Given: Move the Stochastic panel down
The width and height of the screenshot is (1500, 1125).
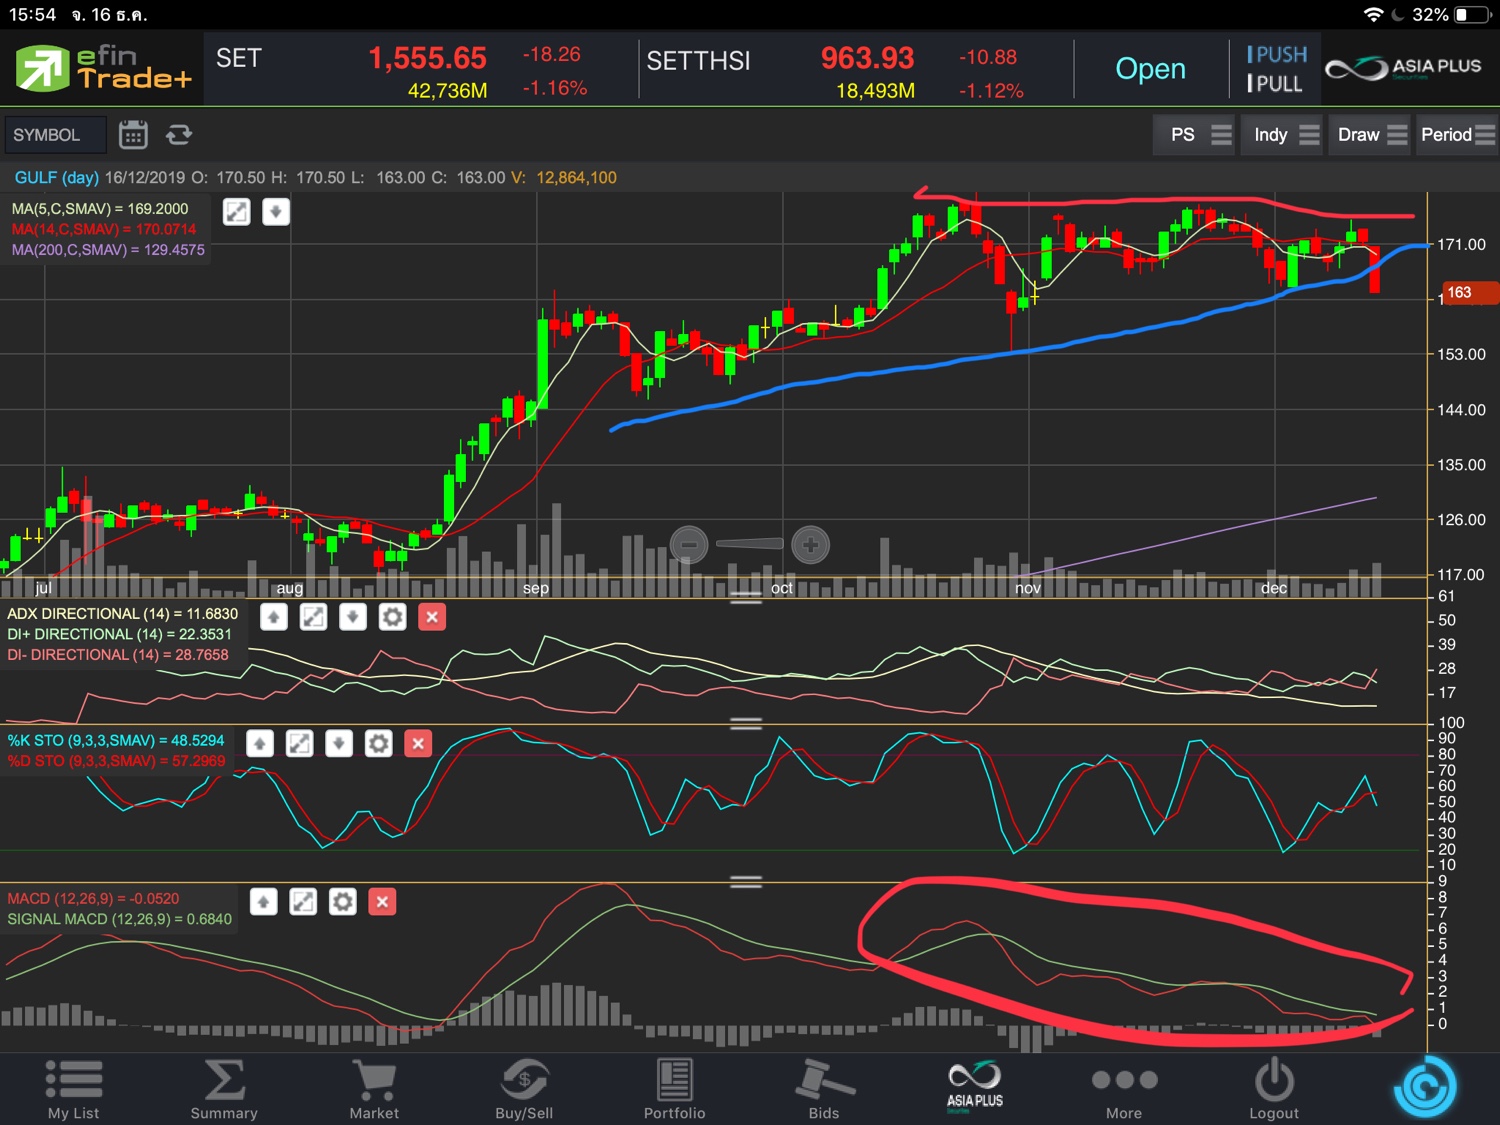Looking at the screenshot, I should coord(339,743).
